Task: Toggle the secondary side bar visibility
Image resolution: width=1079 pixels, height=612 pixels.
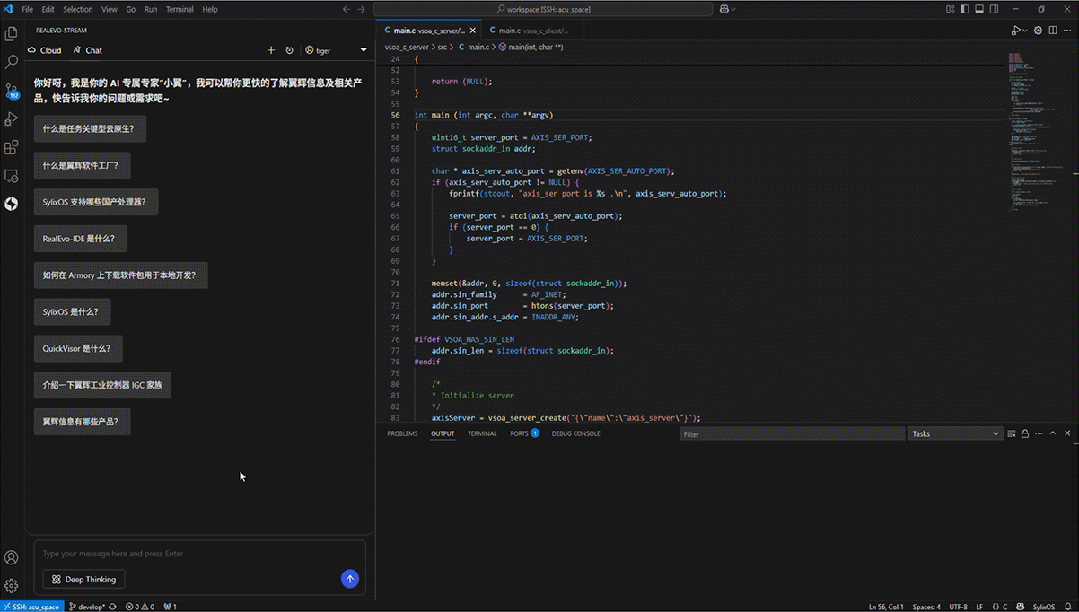Action: (994, 10)
